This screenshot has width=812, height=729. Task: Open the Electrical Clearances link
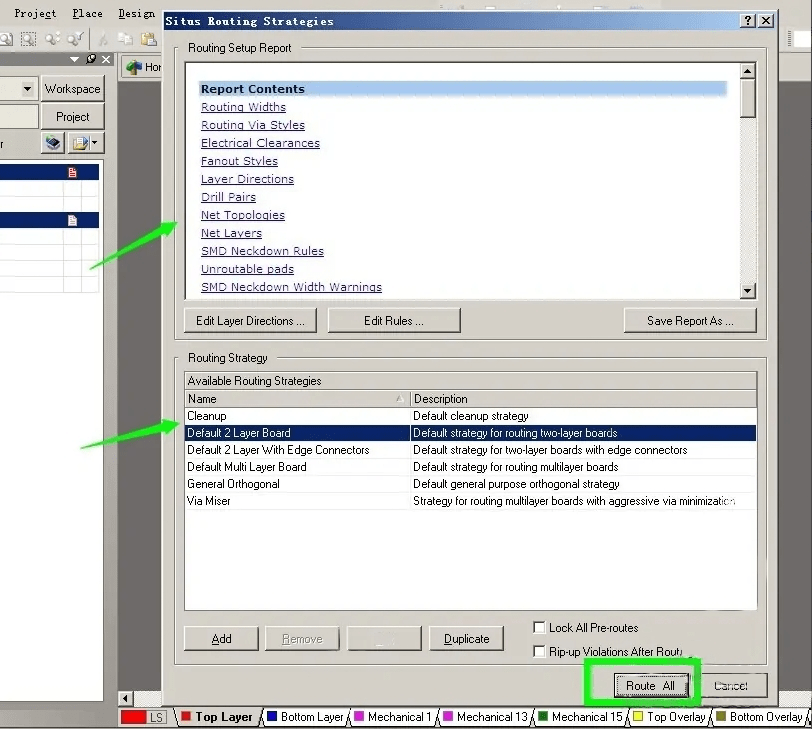[260, 143]
